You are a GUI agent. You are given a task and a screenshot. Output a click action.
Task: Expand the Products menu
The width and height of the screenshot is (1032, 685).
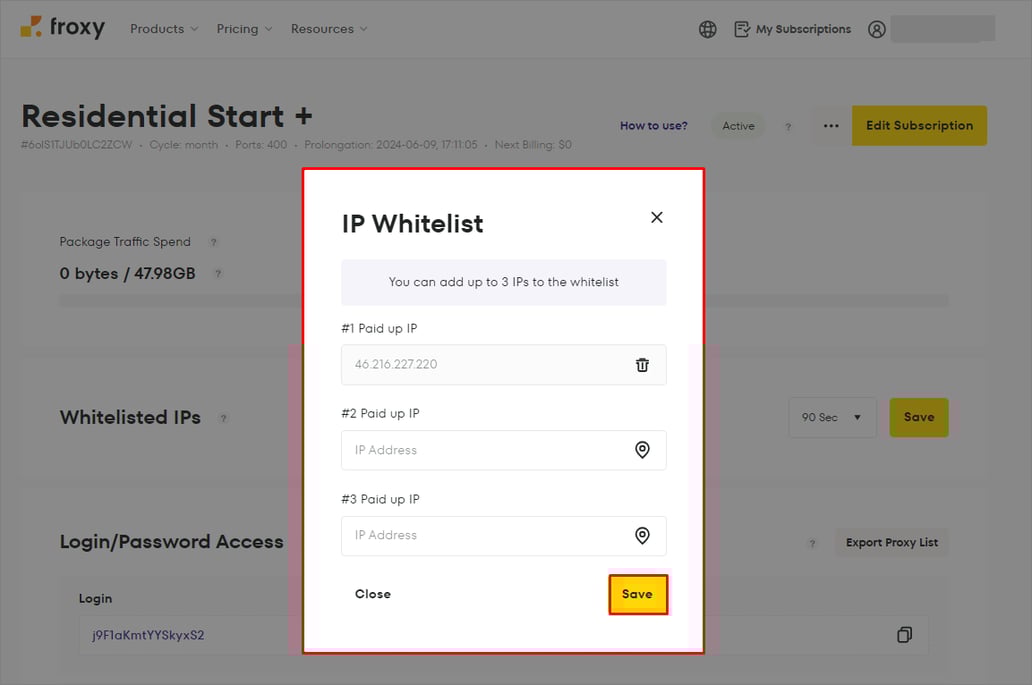click(163, 29)
